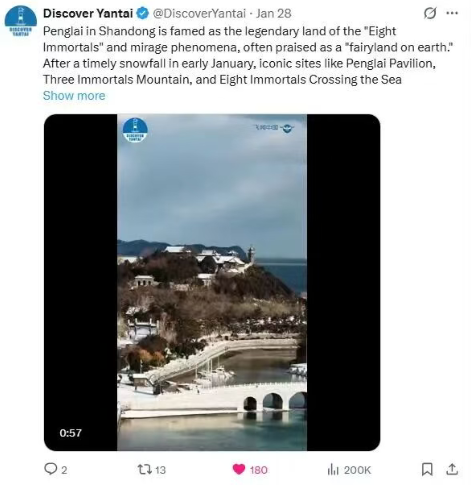Unlike the post via the heart
This screenshot has width=471, height=485.
coord(239,469)
